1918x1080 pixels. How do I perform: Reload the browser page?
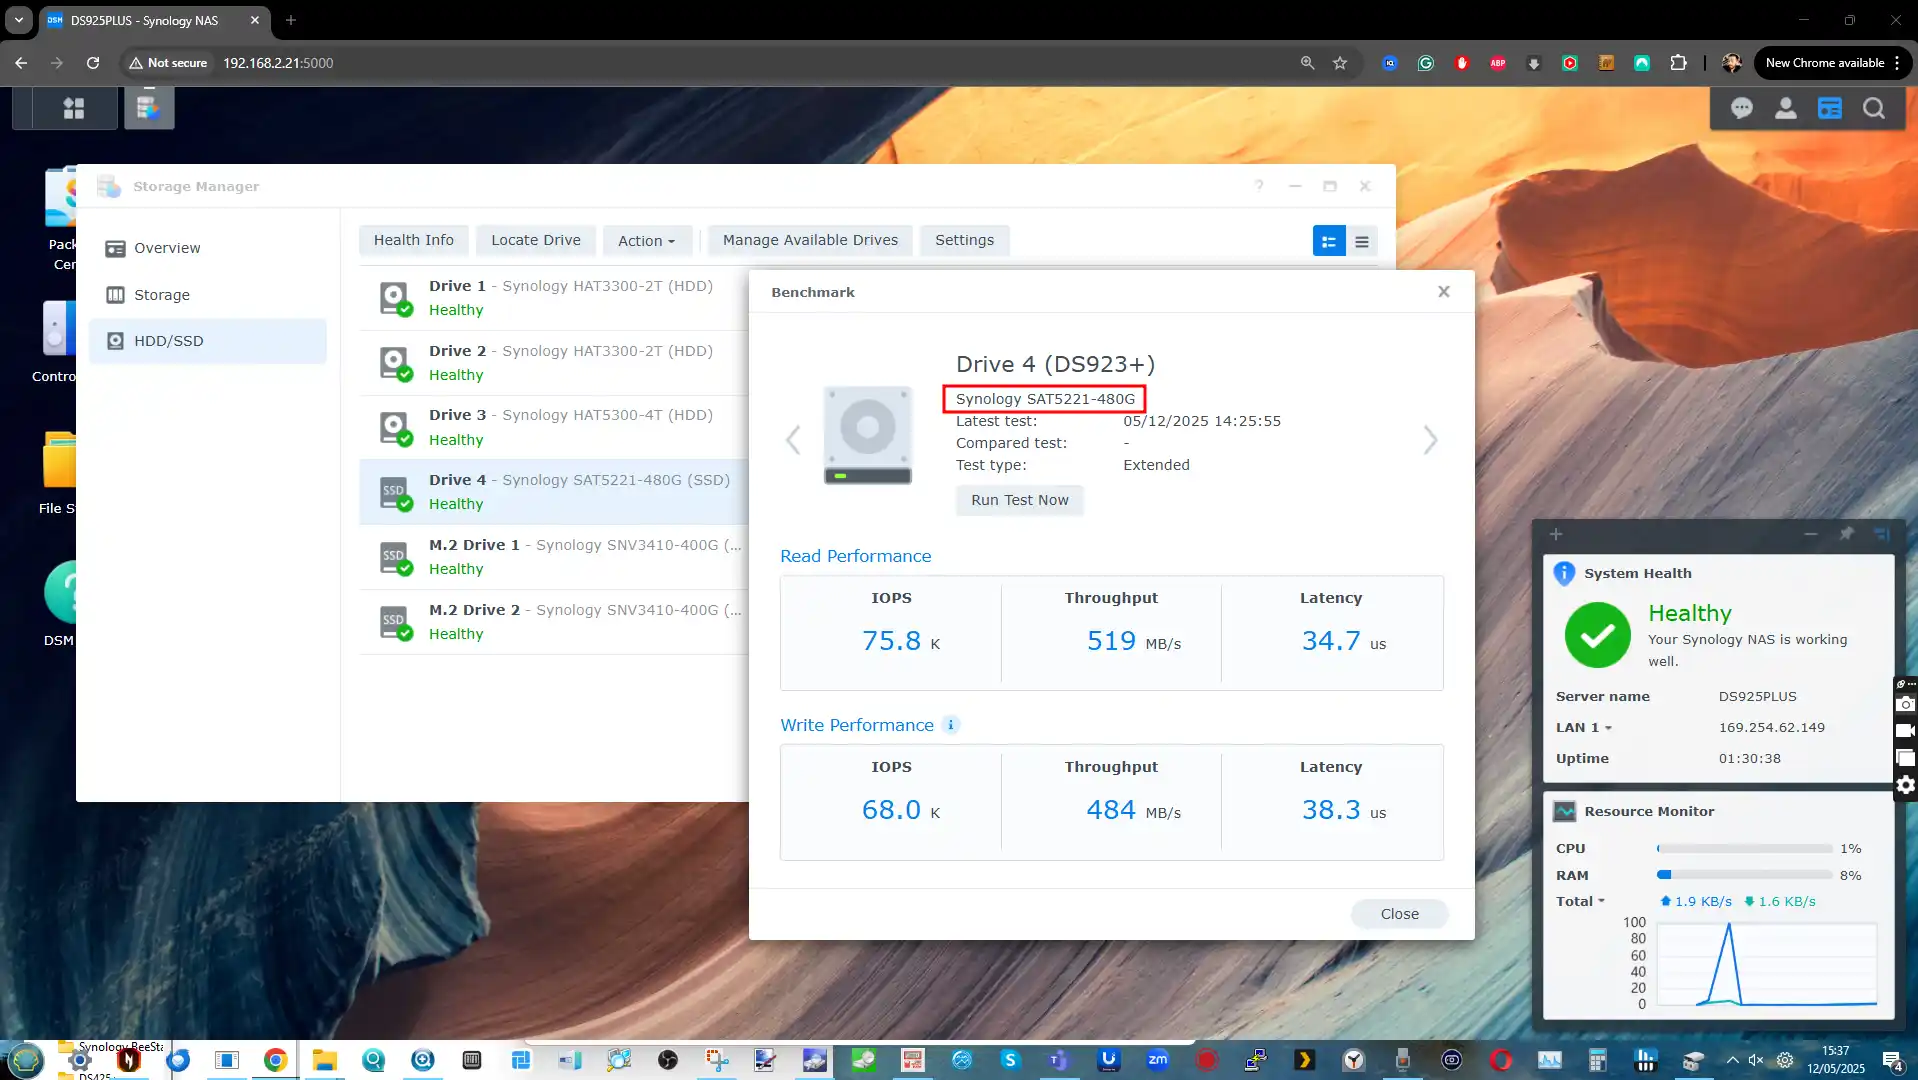tap(93, 63)
